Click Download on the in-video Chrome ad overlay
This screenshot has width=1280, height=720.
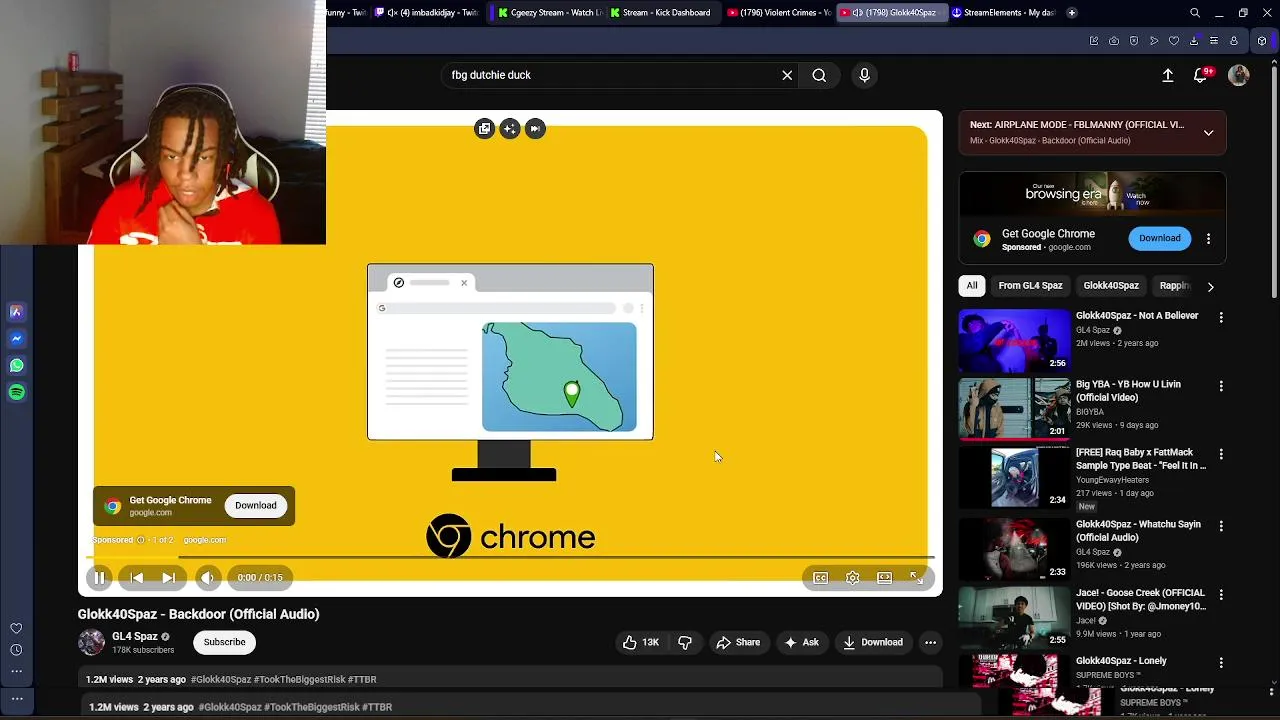click(256, 505)
